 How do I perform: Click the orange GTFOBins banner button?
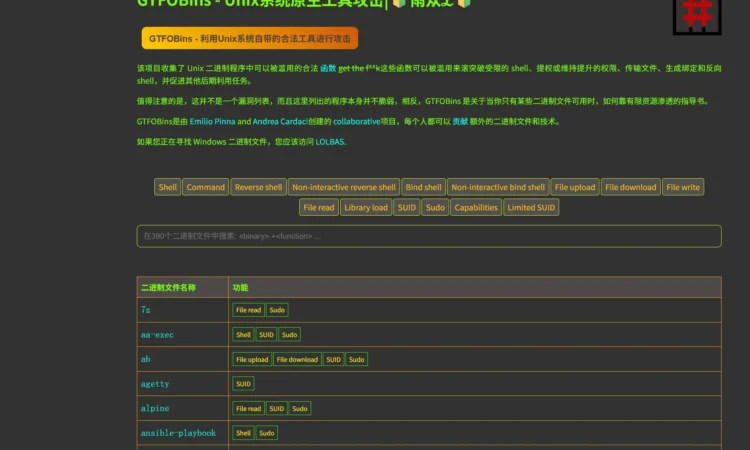[x=250, y=38]
